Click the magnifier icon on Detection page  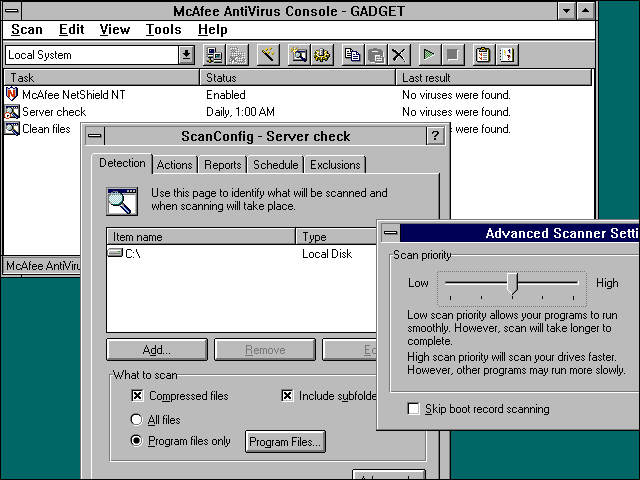click(122, 201)
